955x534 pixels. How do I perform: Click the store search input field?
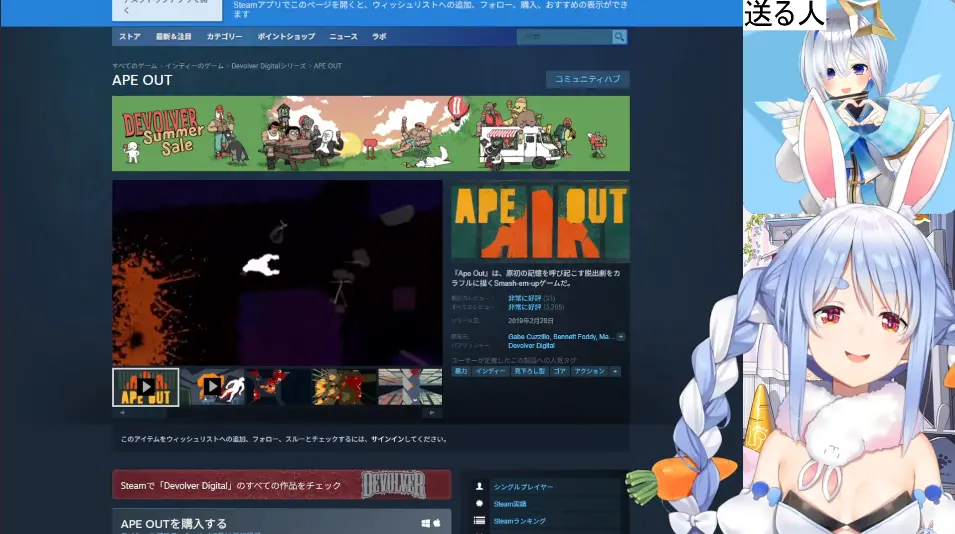click(565, 37)
